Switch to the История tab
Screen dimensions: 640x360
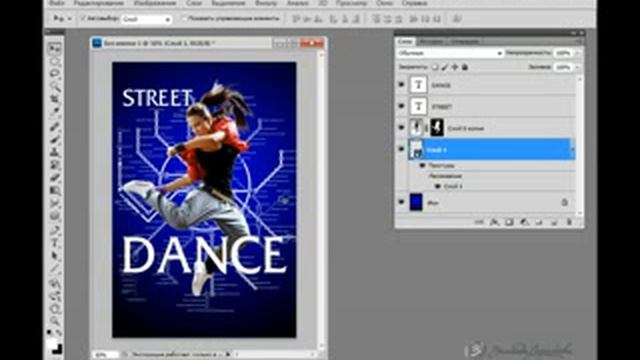click(431, 42)
